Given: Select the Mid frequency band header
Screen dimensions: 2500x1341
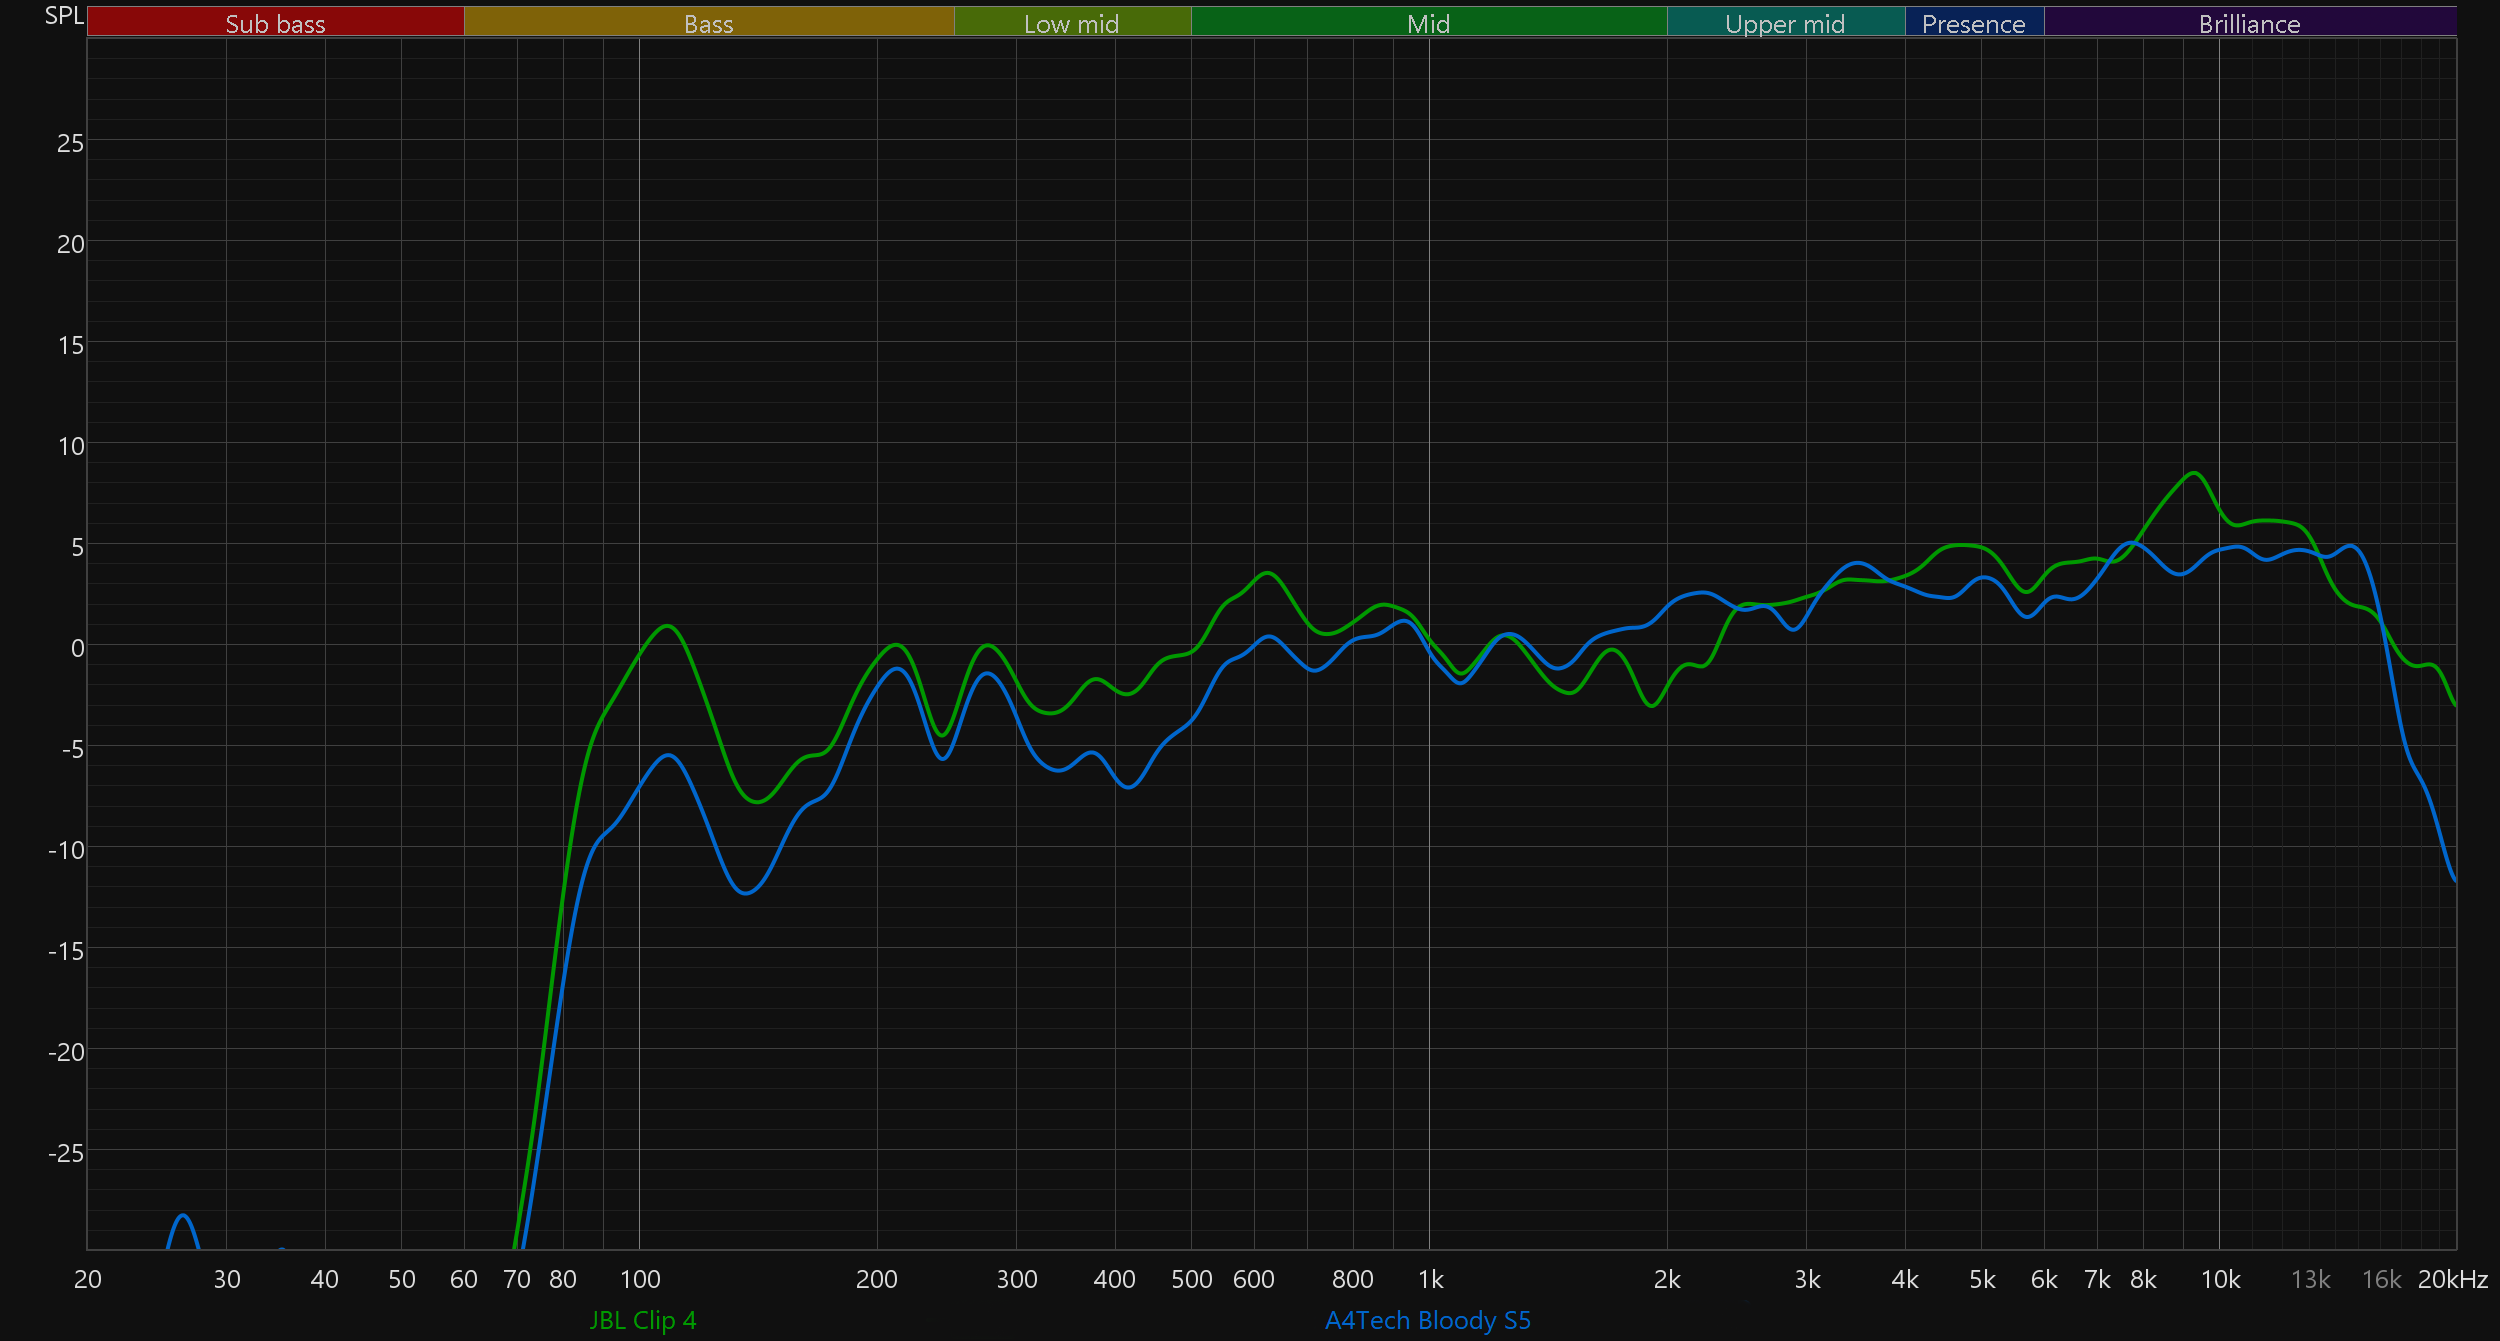Looking at the screenshot, I should [x=1428, y=23].
